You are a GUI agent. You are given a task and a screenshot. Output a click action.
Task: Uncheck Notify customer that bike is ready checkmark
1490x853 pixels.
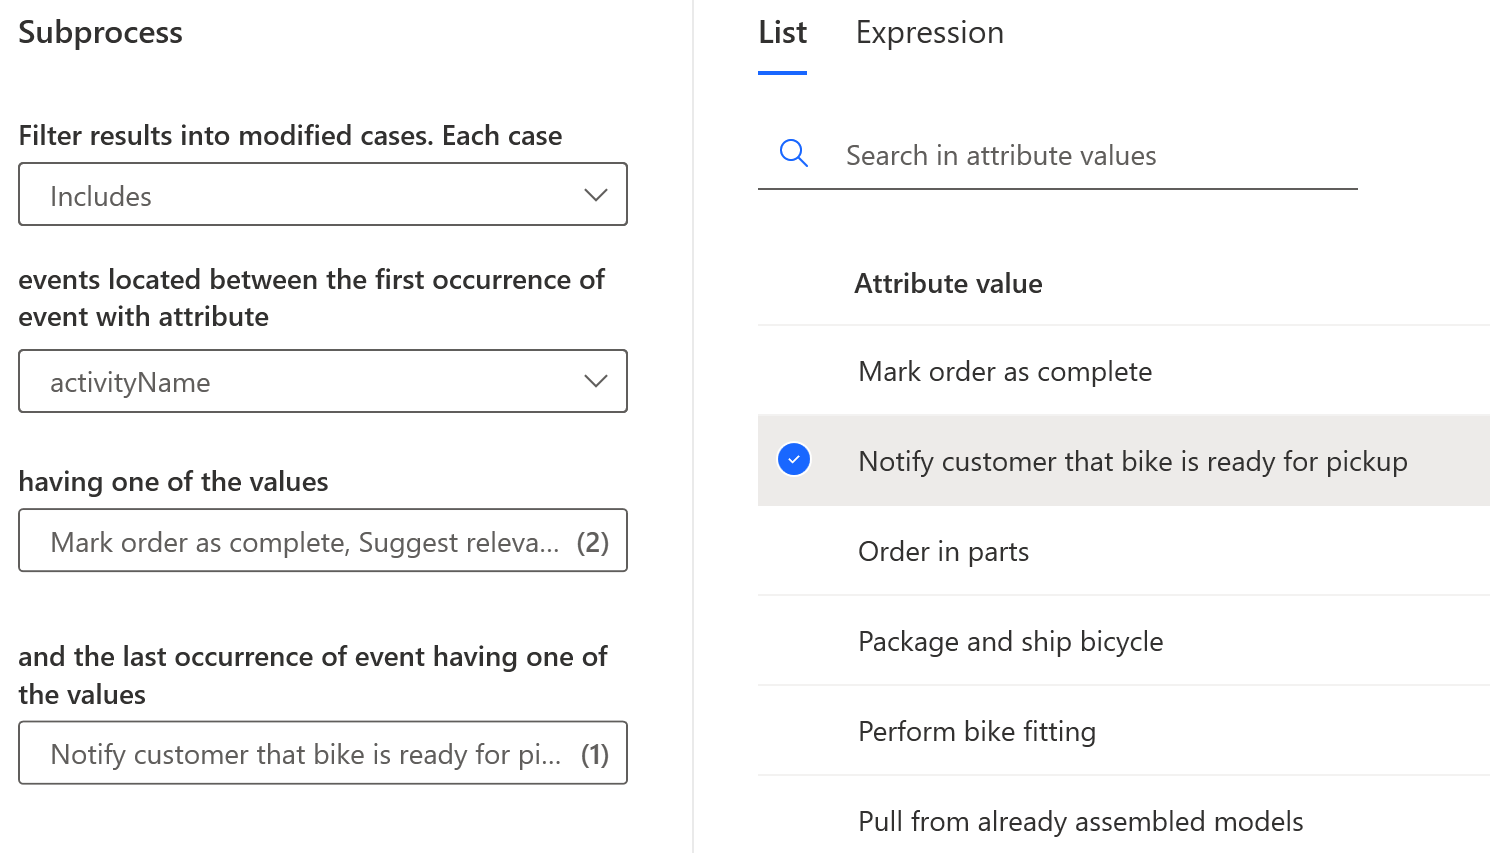pos(794,460)
